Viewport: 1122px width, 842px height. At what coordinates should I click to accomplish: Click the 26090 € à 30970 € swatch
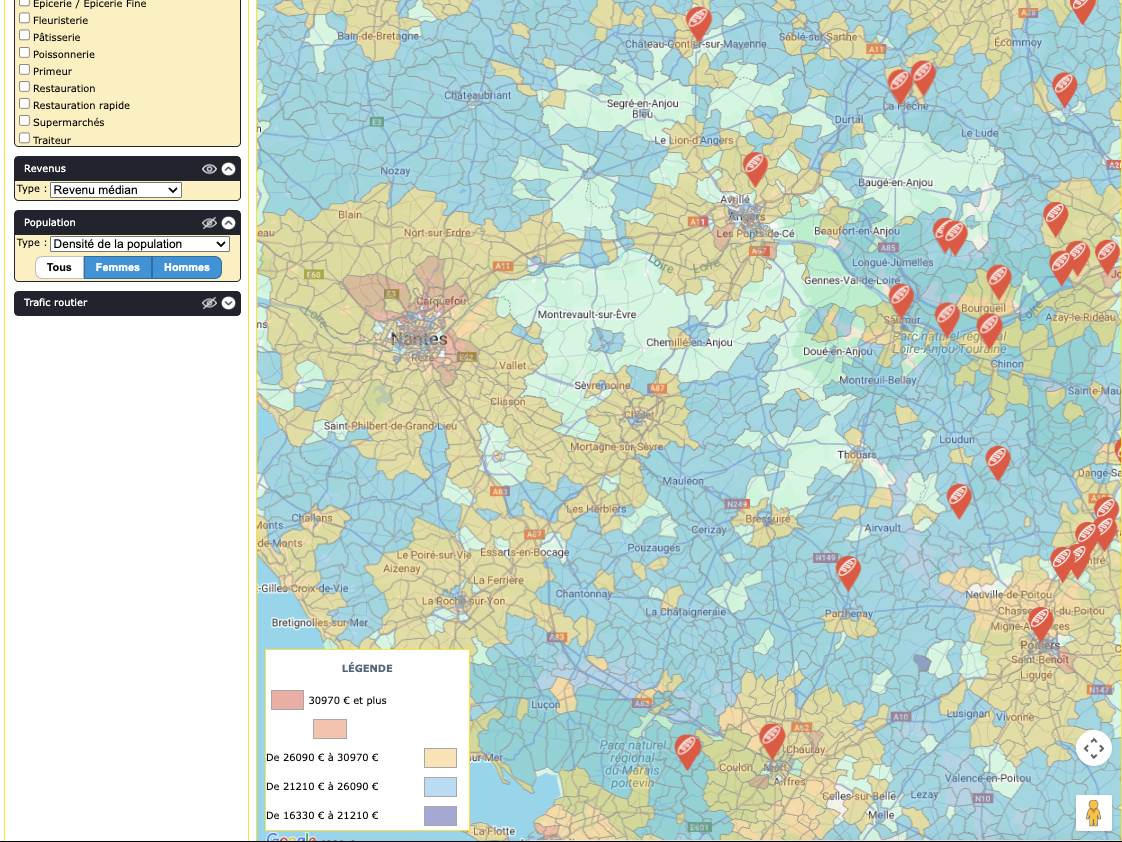coord(440,758)
